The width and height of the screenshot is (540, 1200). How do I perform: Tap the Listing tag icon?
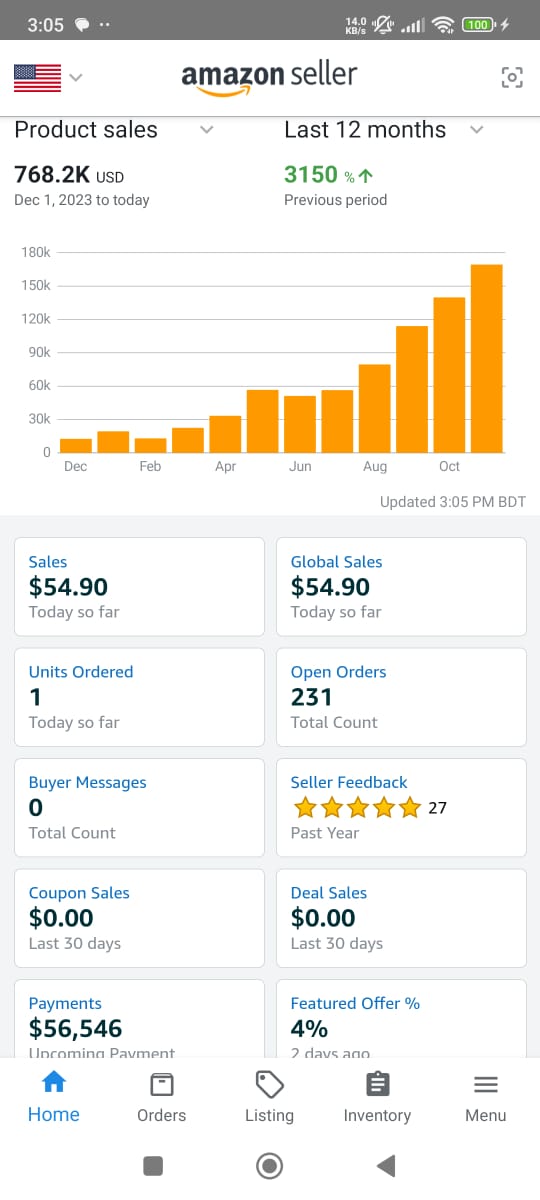pyautogui.click(x=270, y=1085)
